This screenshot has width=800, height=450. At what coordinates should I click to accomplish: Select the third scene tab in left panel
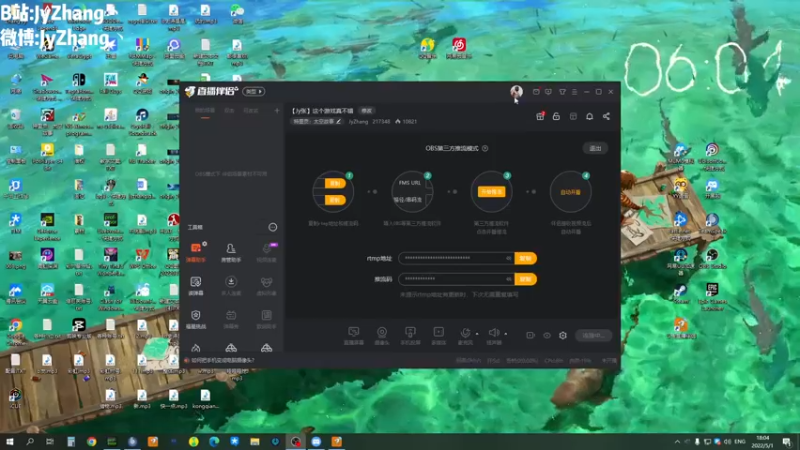click(x=251, y=111)
